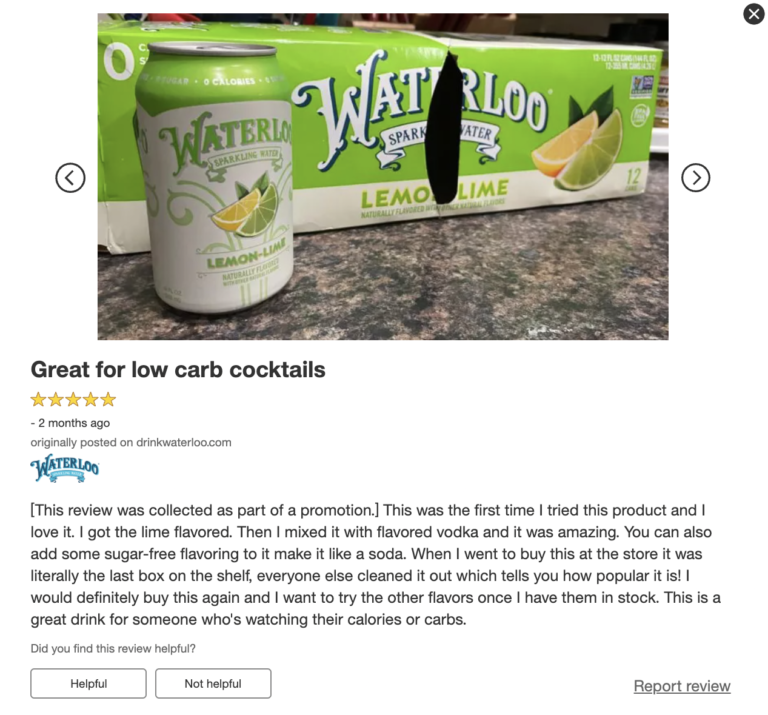This screenshot has height=715, width=768.
Task: Advance to the next review photo
Action: pyautogui.click(x=696, y=178)
